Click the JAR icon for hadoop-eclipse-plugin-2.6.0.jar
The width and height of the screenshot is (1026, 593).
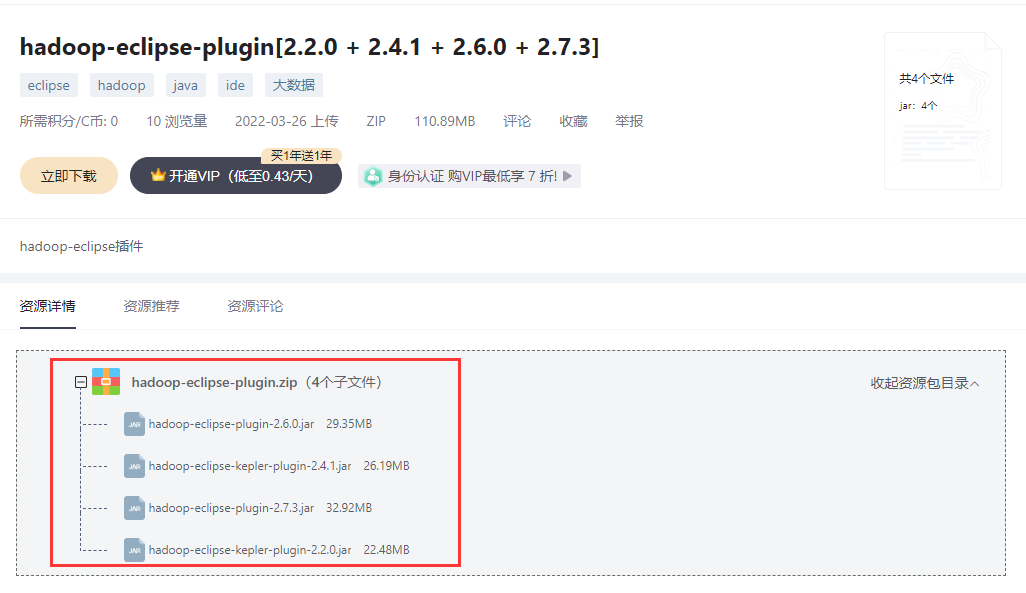134,424
